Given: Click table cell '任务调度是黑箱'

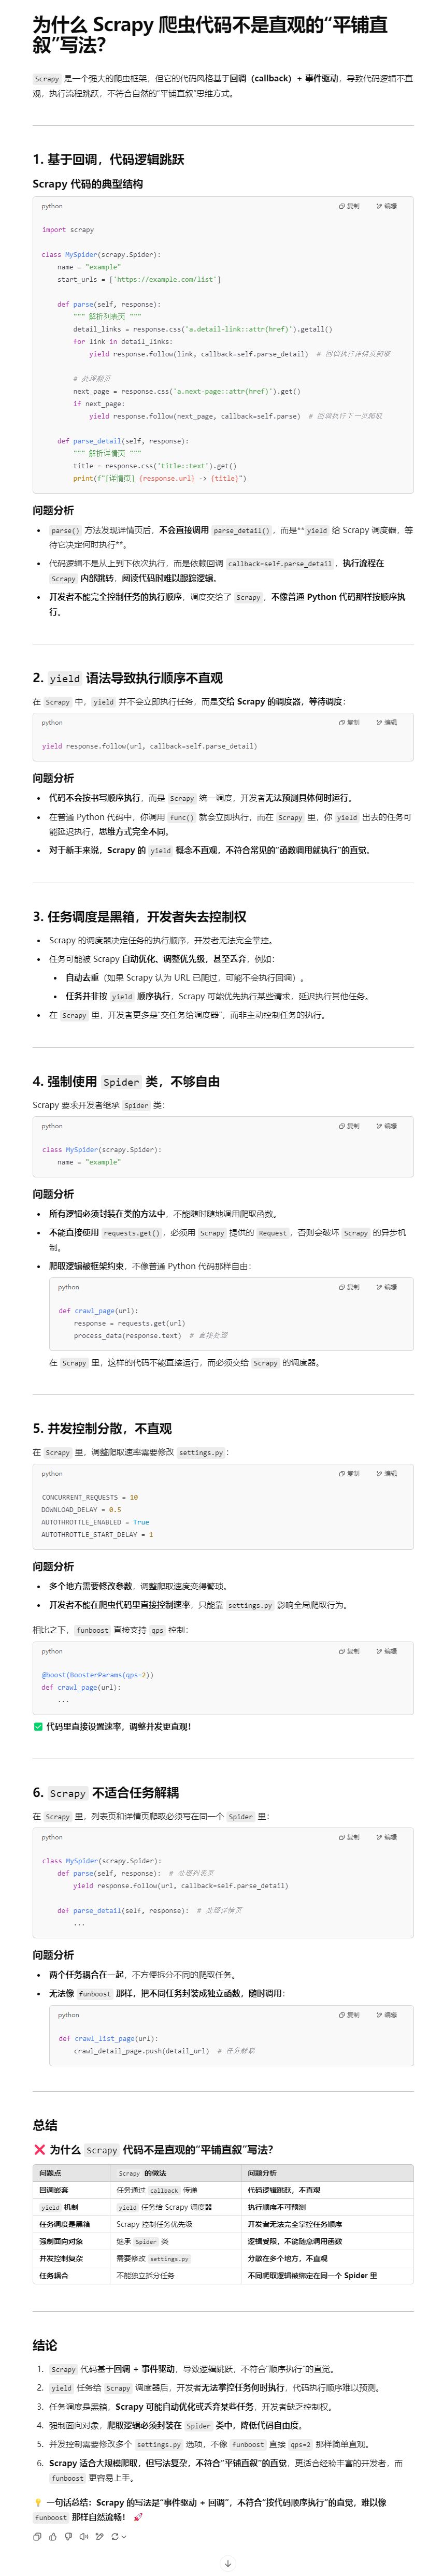Looking at the screenshot, I should click(64, 2224).
